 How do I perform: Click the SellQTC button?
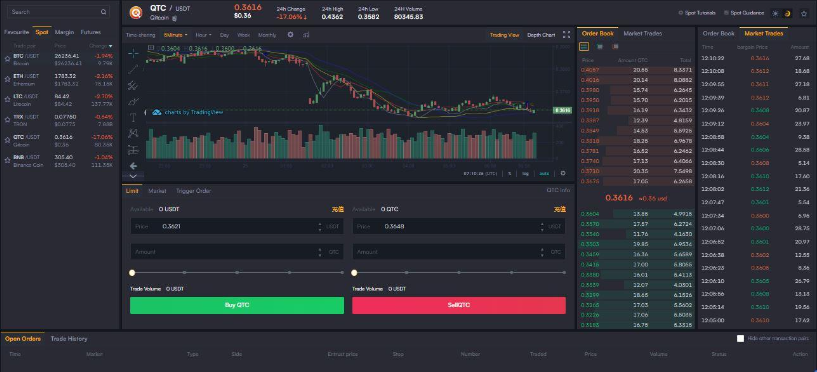click(459, 305)
